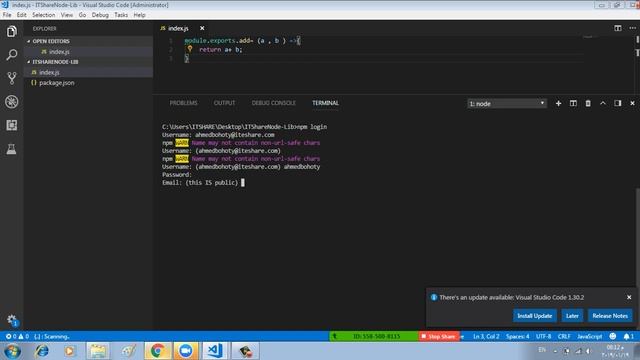Open the editor More Actions ellipsis
Image resolution: width=640 pixels, height=360 pixels.
coord(632,28)
